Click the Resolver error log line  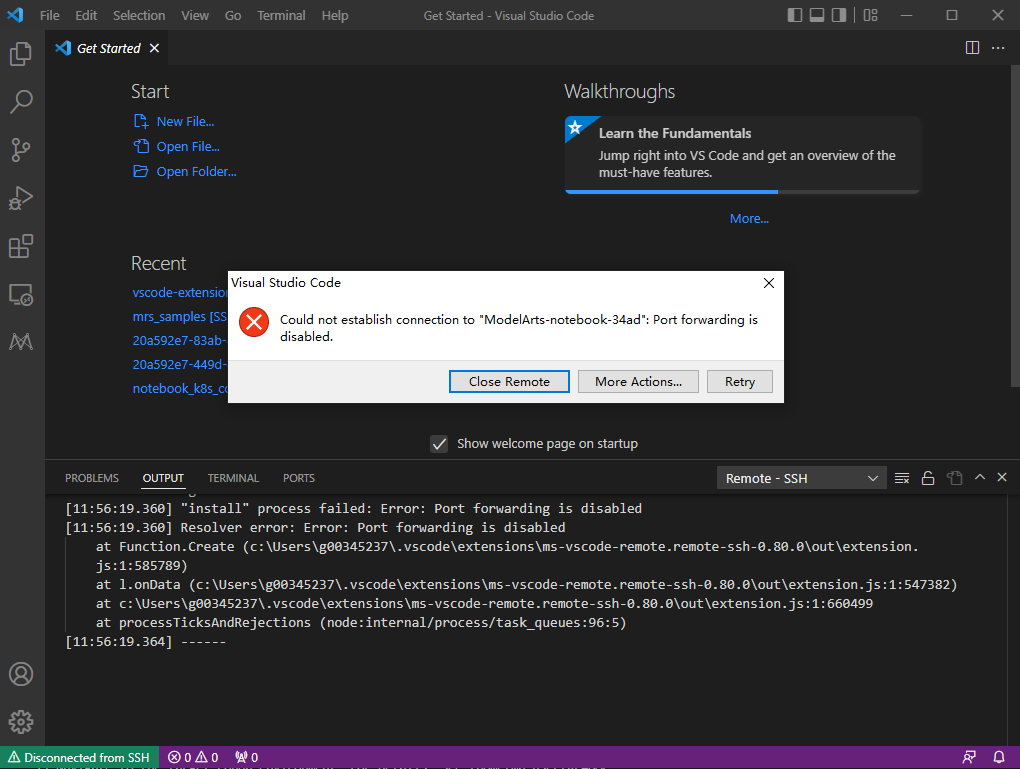click(x=315, y=528)
